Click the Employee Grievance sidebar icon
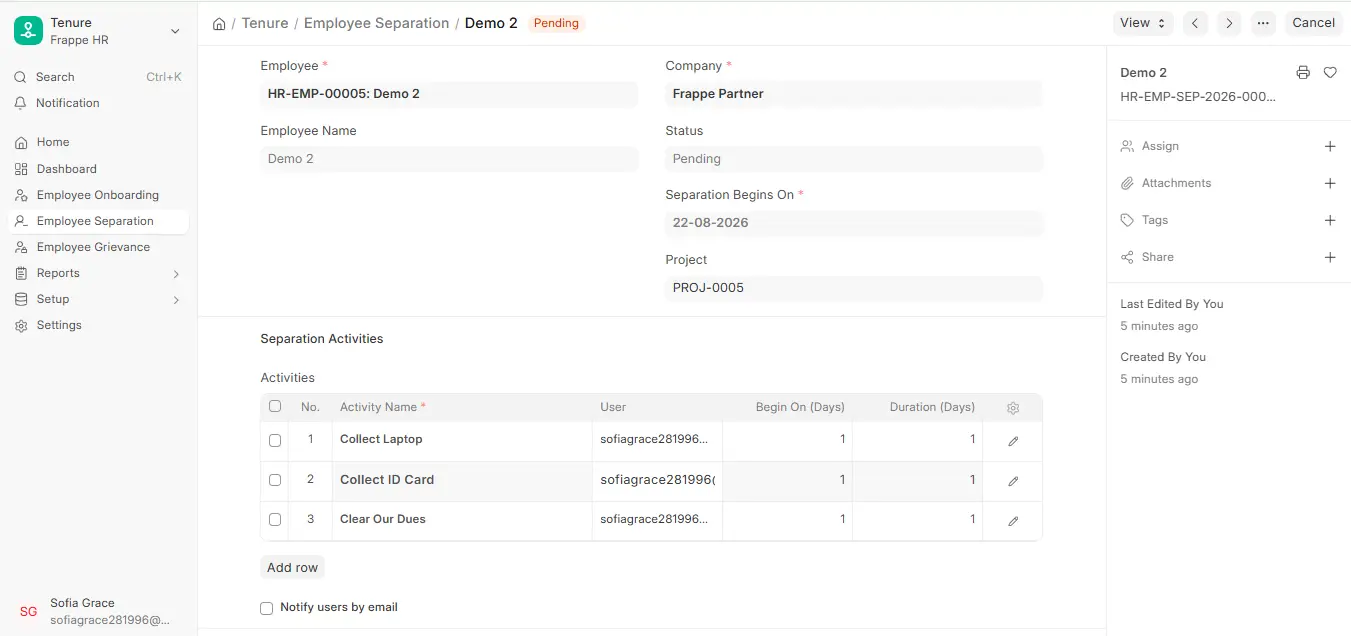 click(21, 247)
